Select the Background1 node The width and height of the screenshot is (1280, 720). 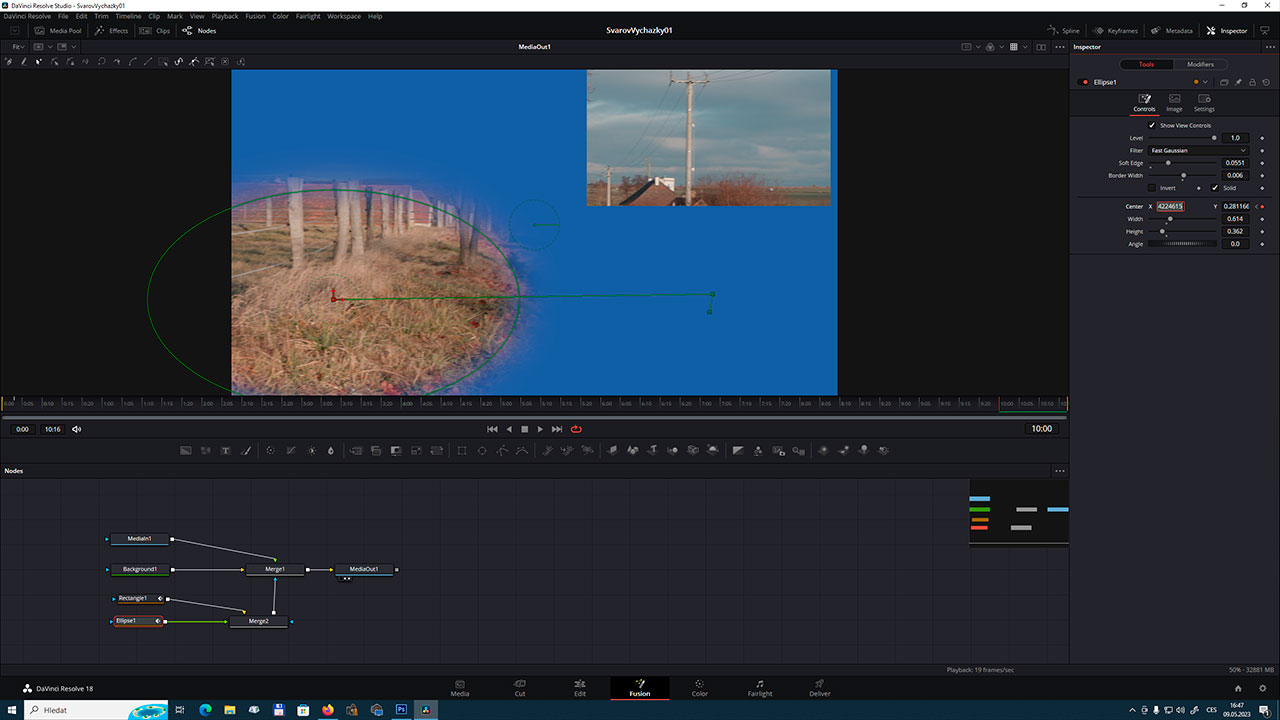tap(140, 569)
